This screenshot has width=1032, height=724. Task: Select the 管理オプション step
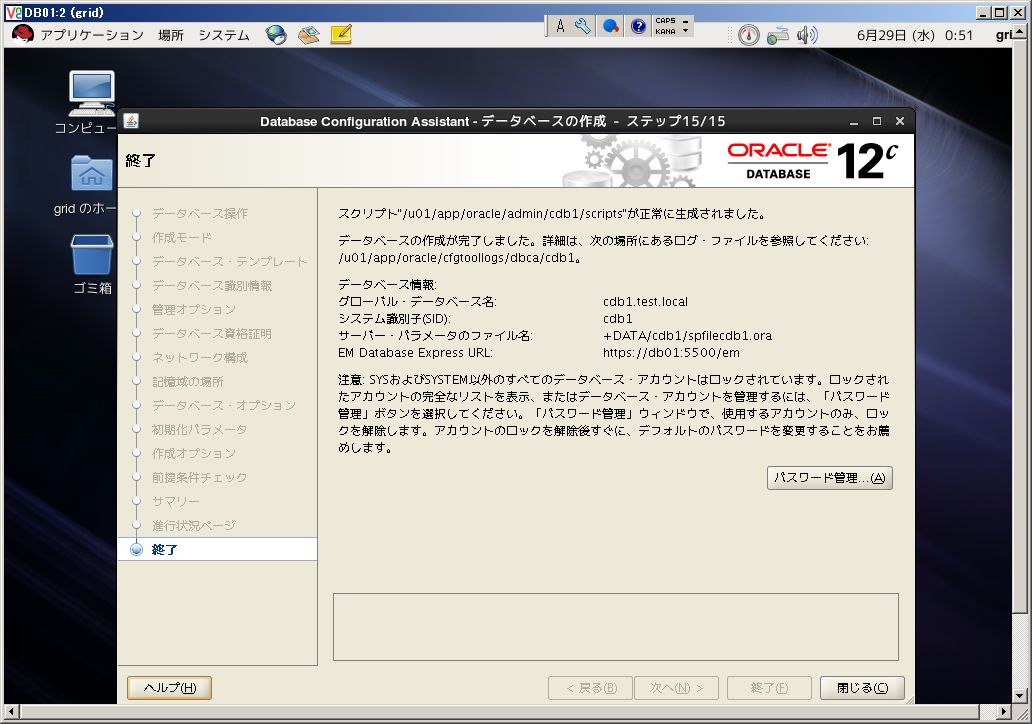tap(194, 309)
